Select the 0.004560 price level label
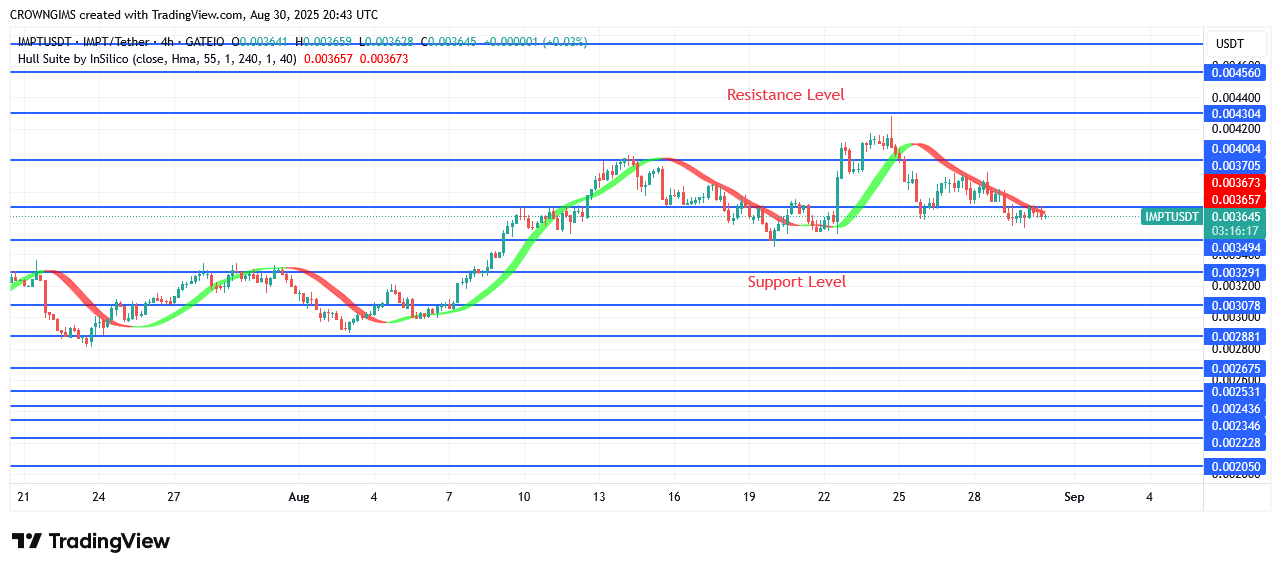 point(1236,73)
